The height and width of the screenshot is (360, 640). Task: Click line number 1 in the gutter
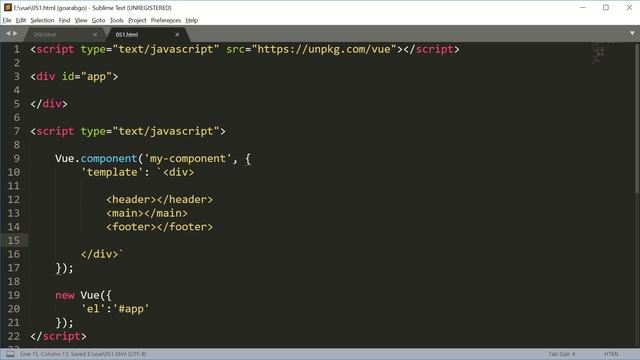(16, 49)
